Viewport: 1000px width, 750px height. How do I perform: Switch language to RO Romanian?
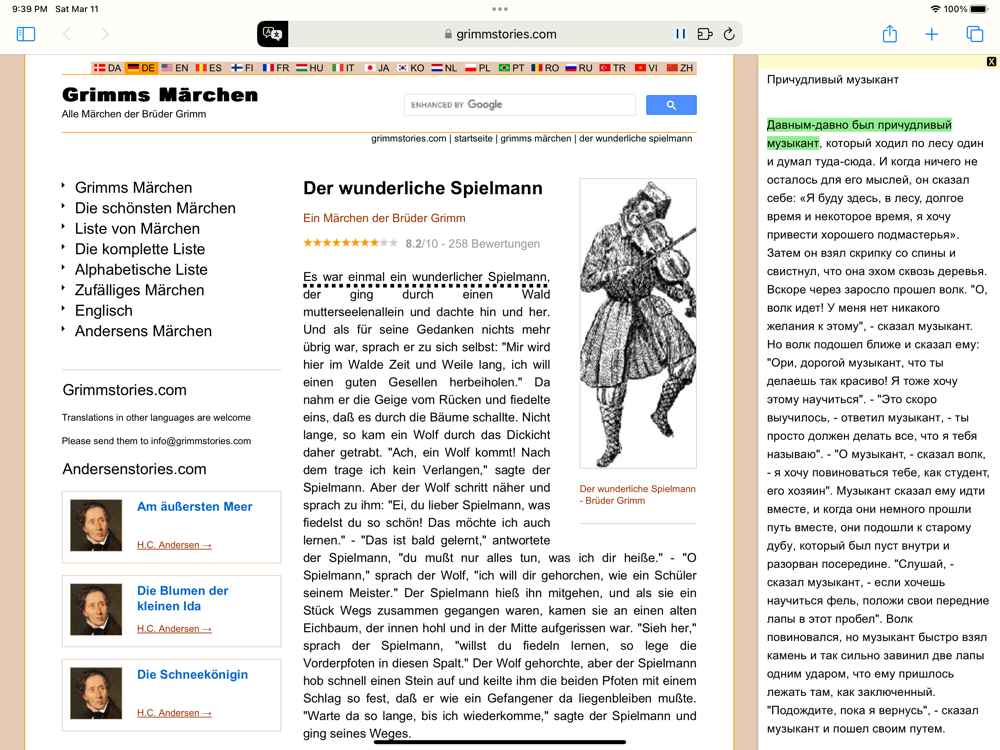[545, 68]
